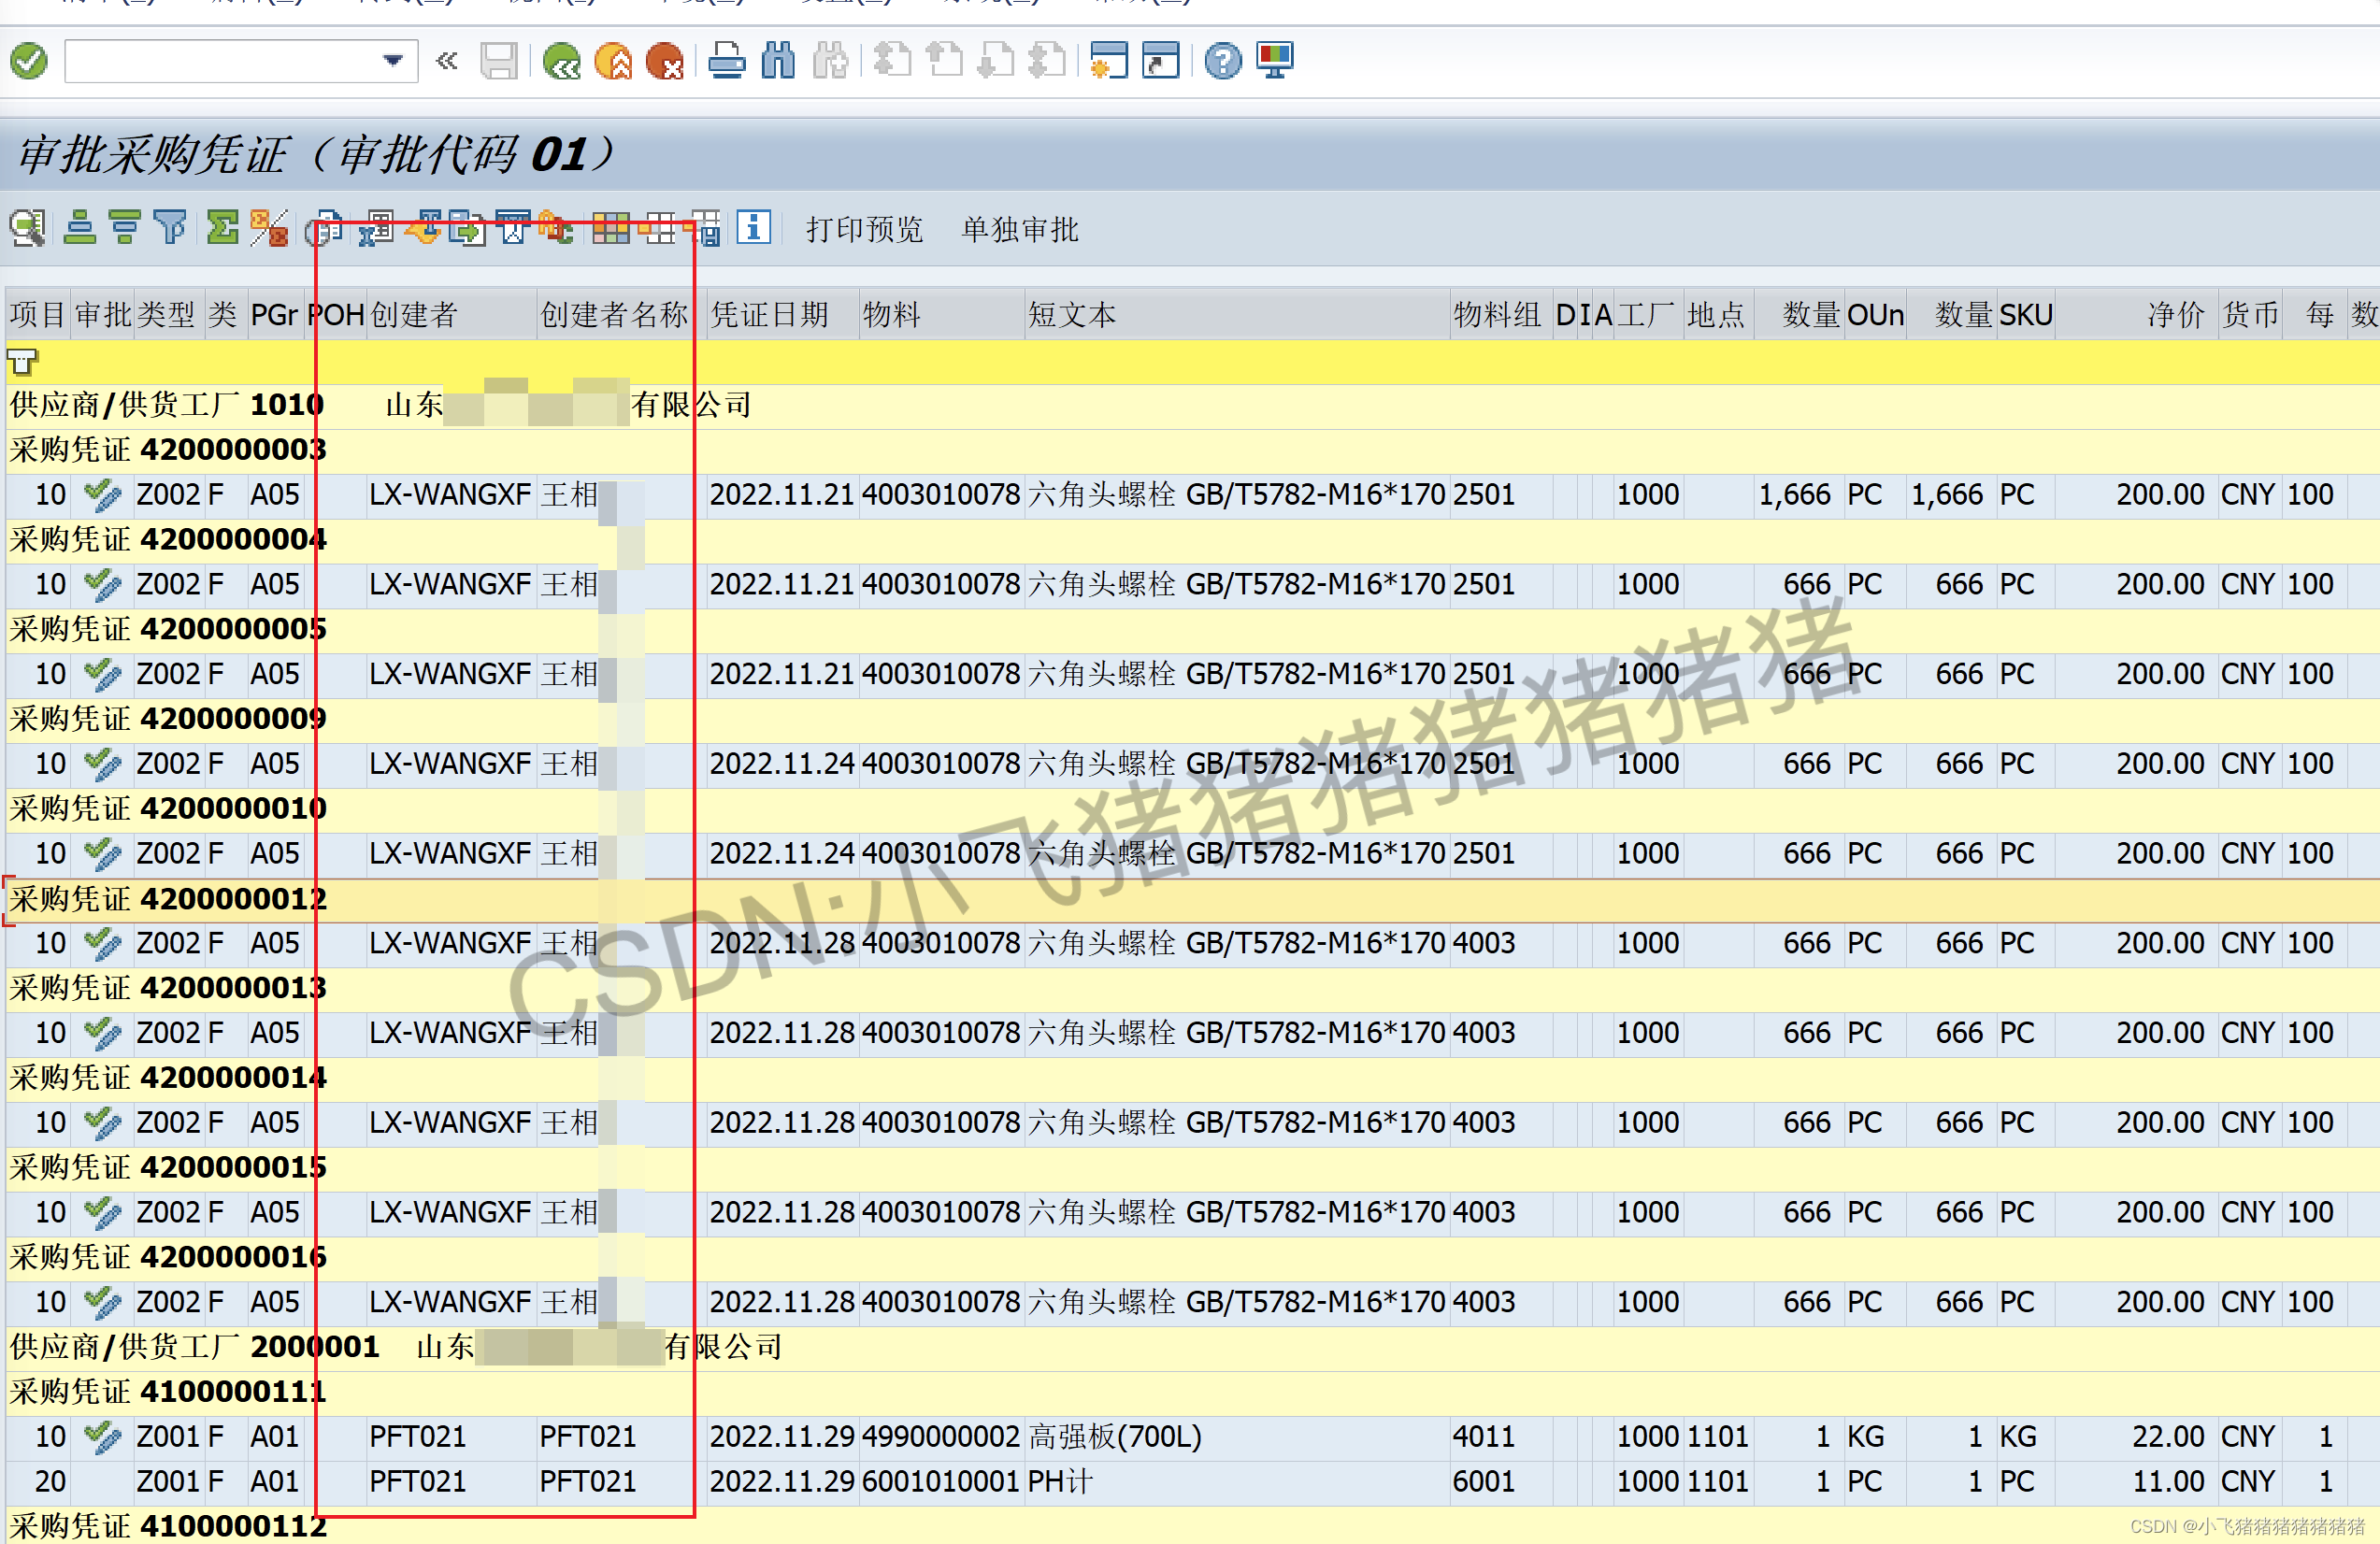
Task: Sort the list ascending
Action: 82,229
